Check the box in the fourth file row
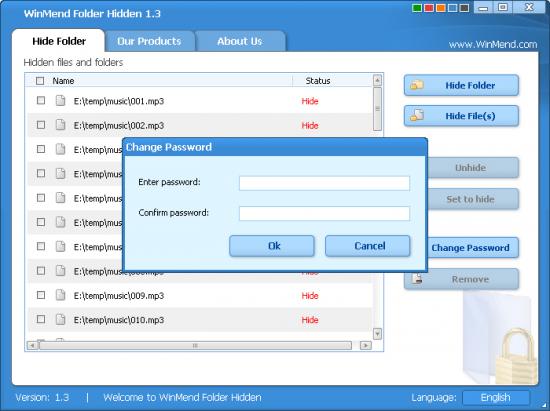550x411 pixels. [x=41, y=173]
